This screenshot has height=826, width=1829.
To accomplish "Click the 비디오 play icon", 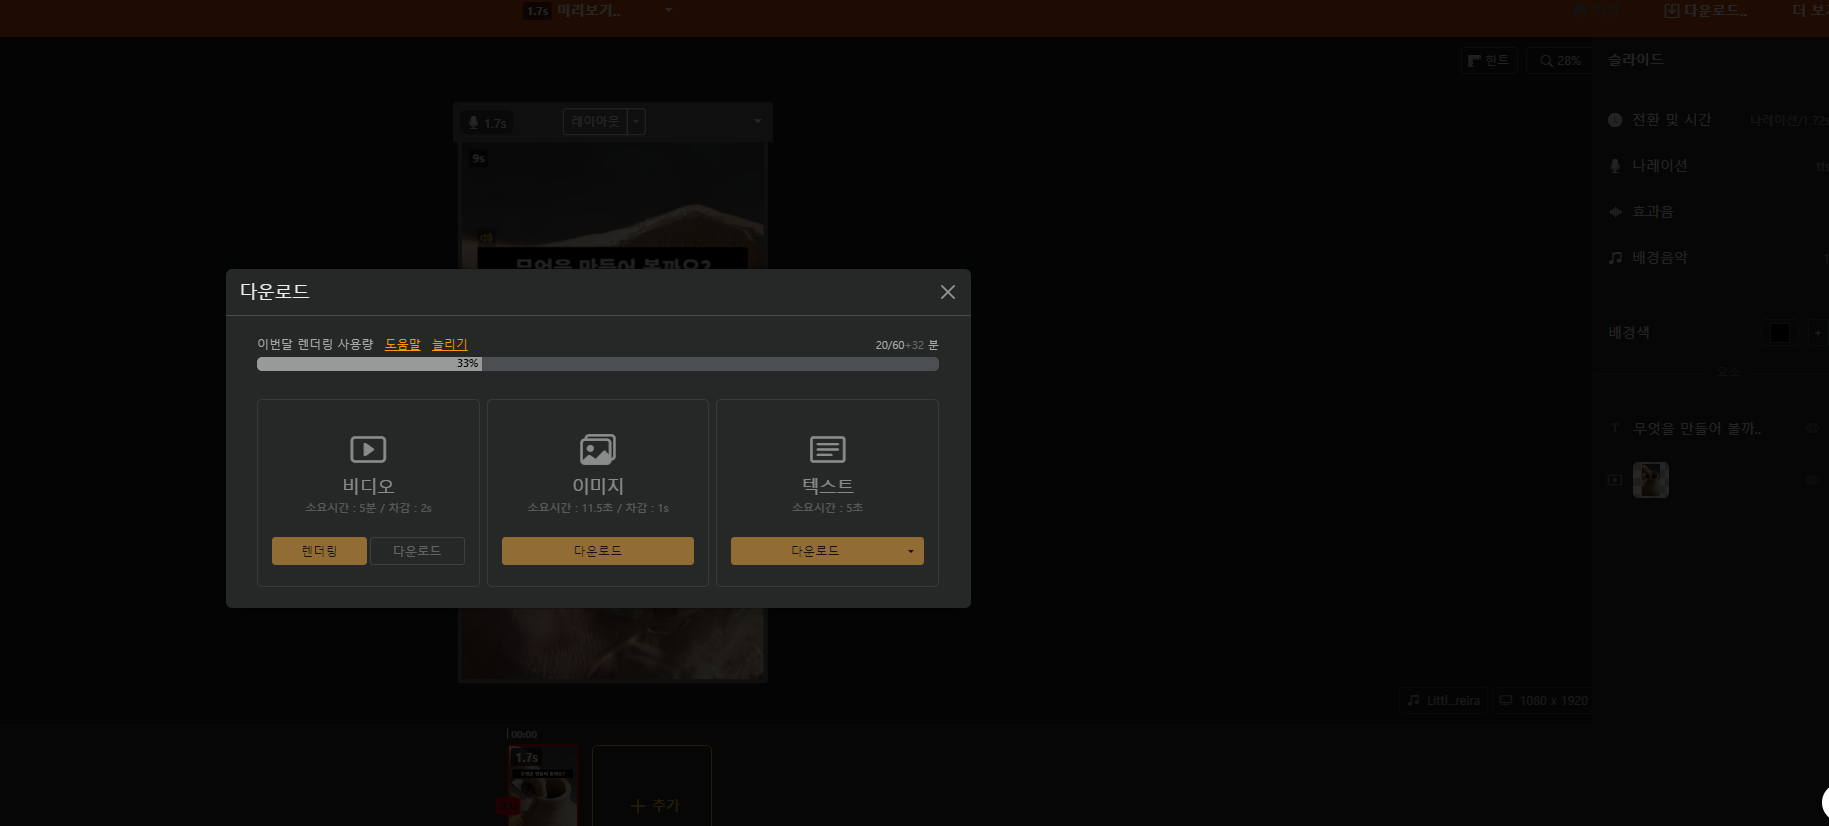I will click(x=368, y=449).
